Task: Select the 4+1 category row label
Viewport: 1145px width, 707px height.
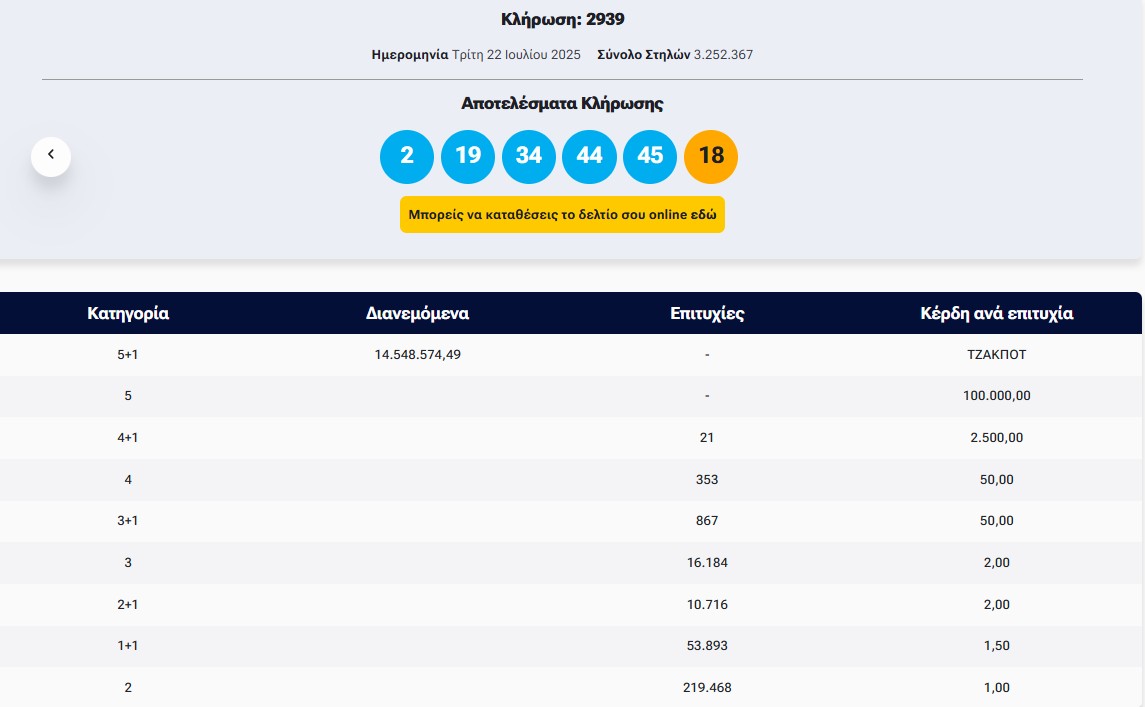Action: tap(128, 438)
